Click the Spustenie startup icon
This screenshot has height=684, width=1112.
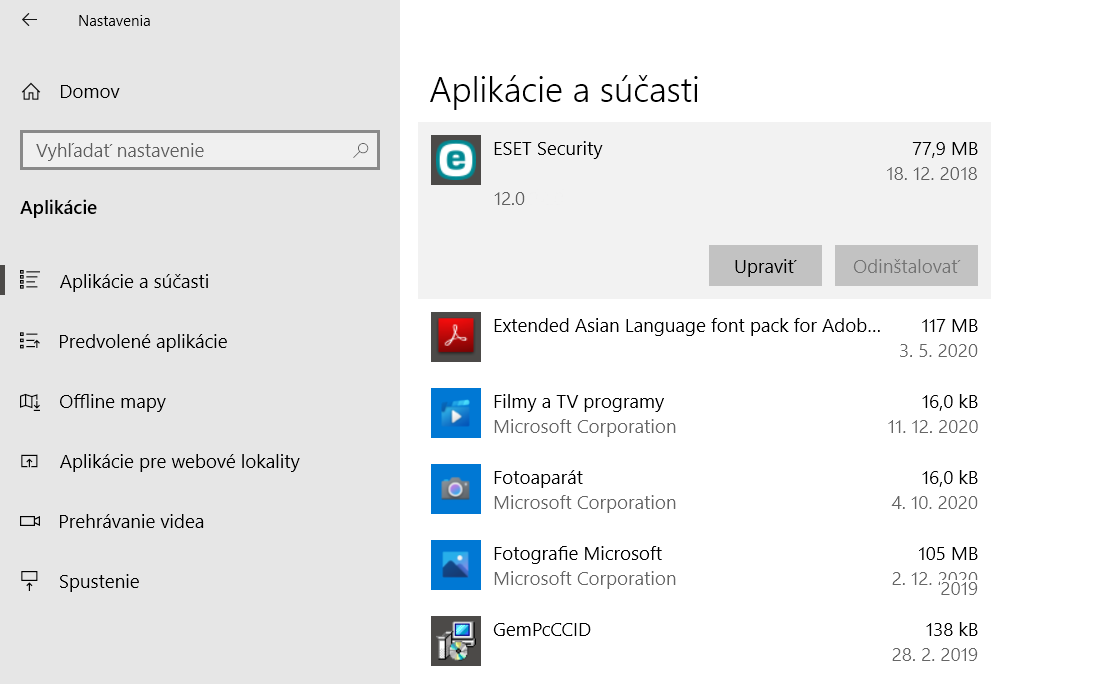[x=30, y=581]
